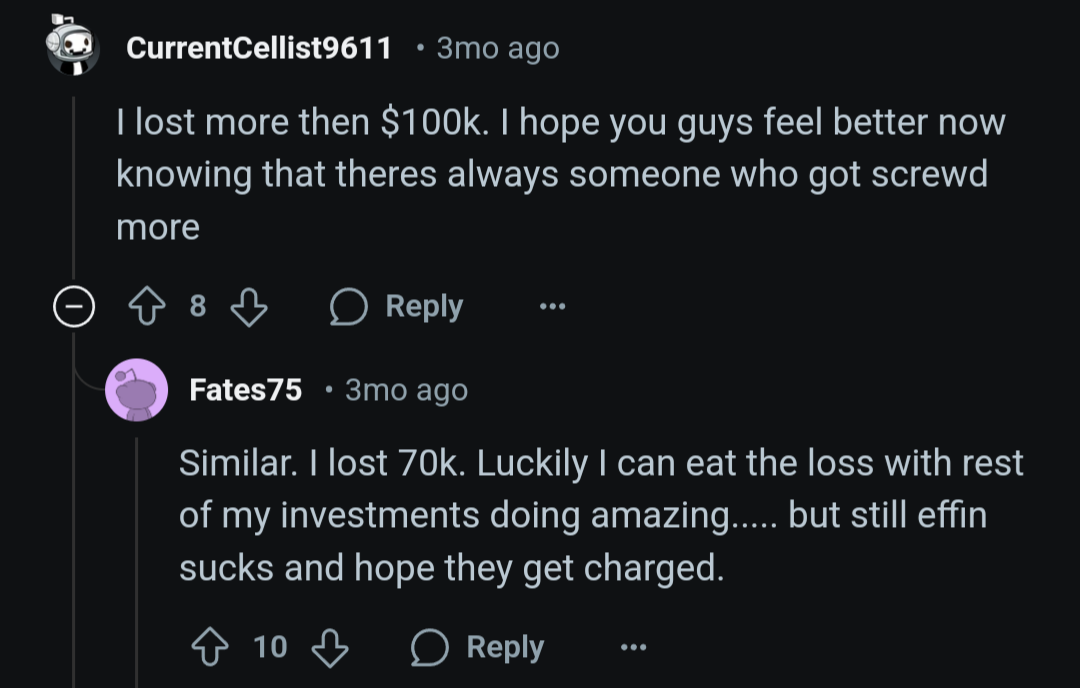Click the vote count 10 on Fates75's reply
Image resolution: width=1080 pixels, height=688 pixels.
click(x=270, y=648)
